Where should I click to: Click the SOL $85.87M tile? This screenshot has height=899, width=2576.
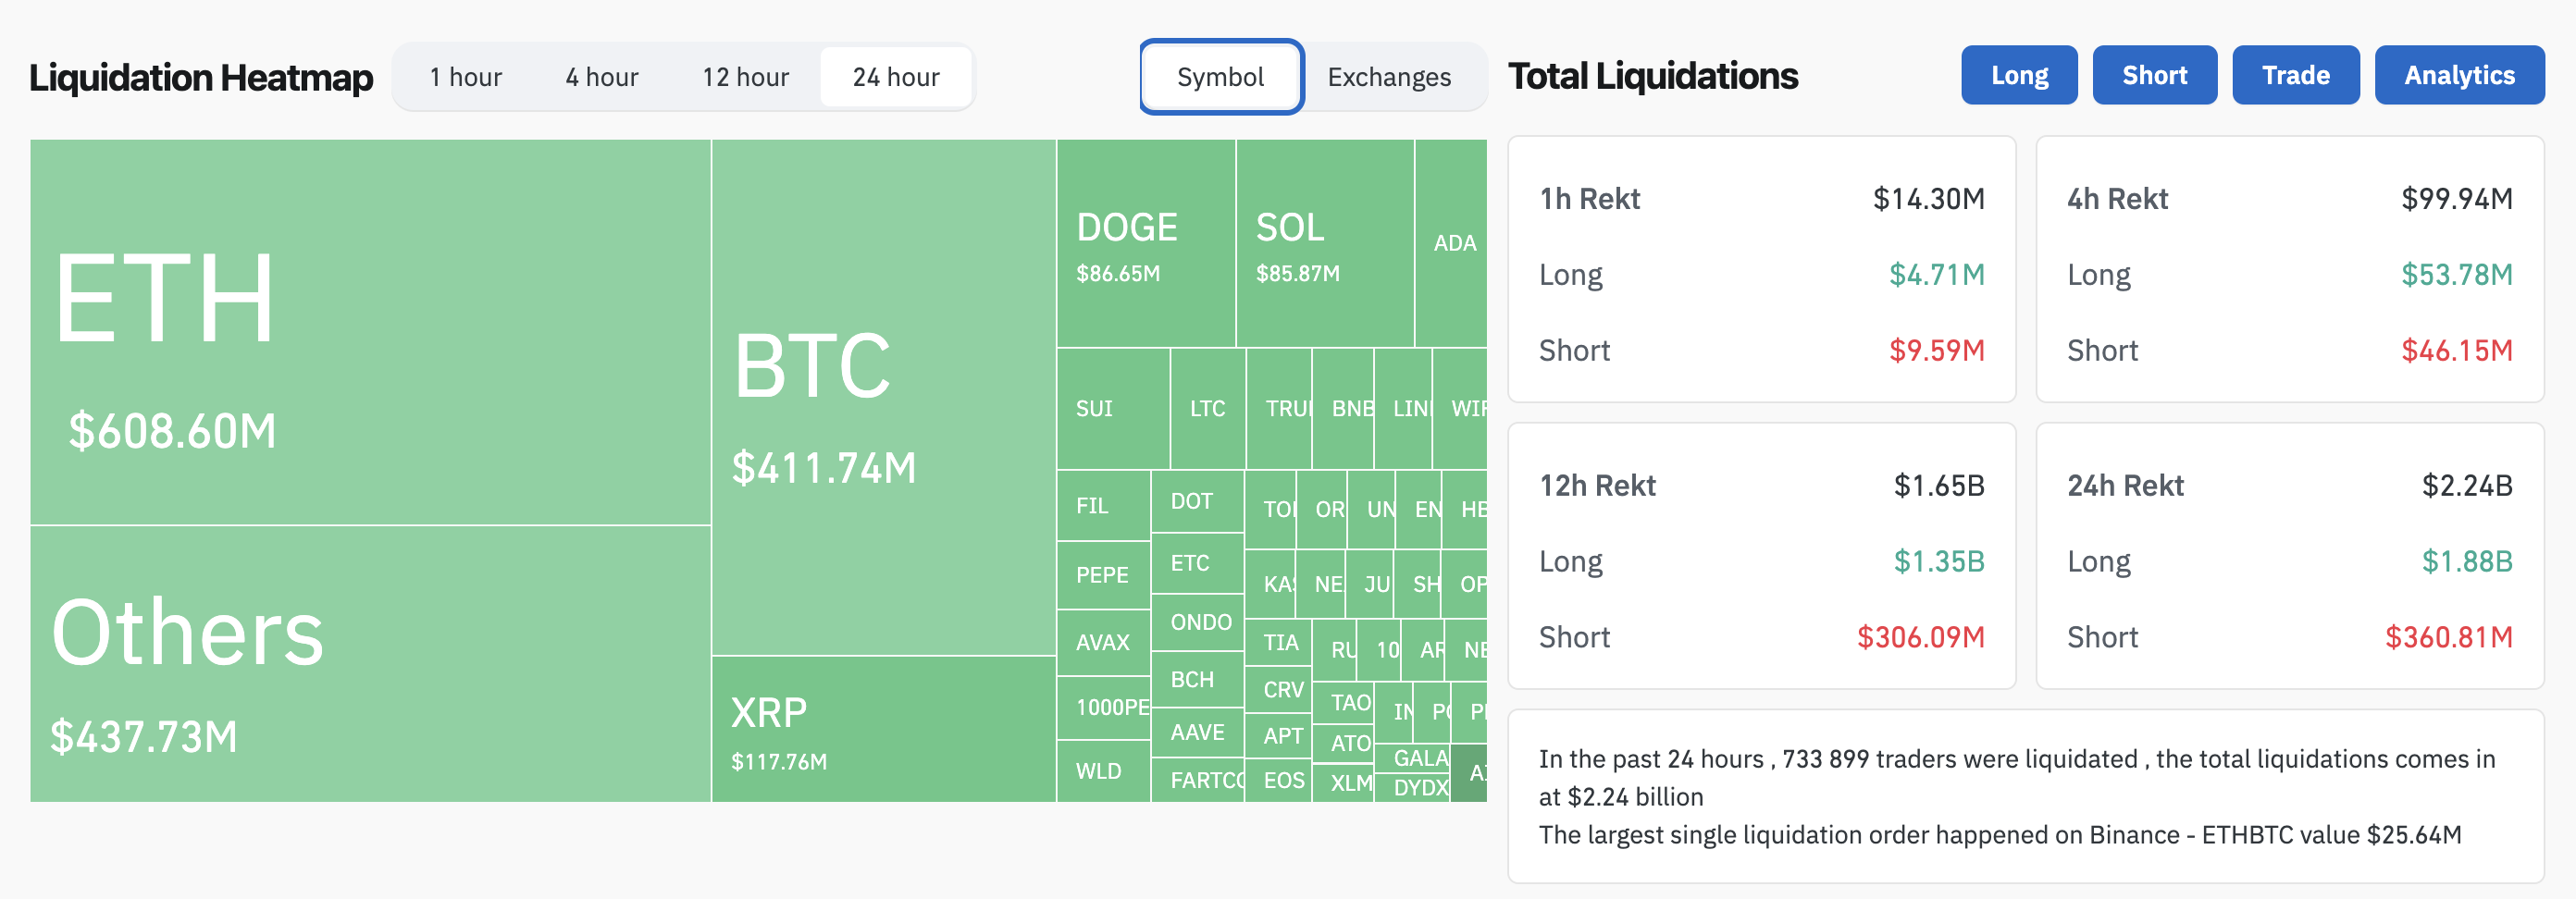click(x=1324, y=243)
